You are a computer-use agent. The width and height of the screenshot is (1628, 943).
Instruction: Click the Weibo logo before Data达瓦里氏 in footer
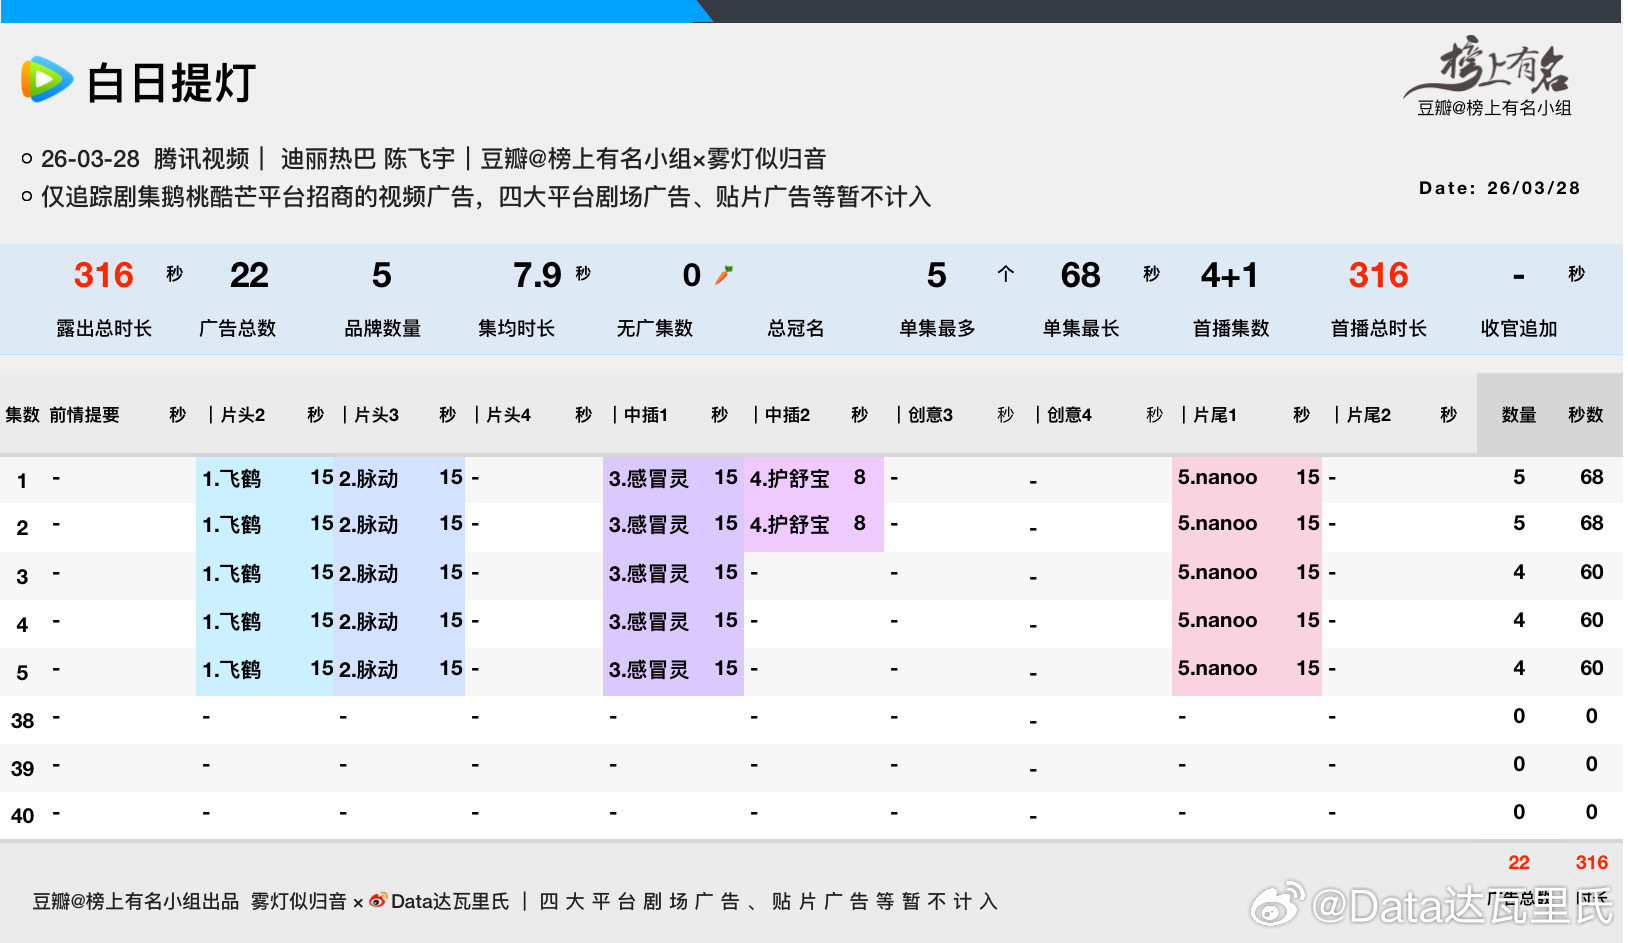point(378,901)
